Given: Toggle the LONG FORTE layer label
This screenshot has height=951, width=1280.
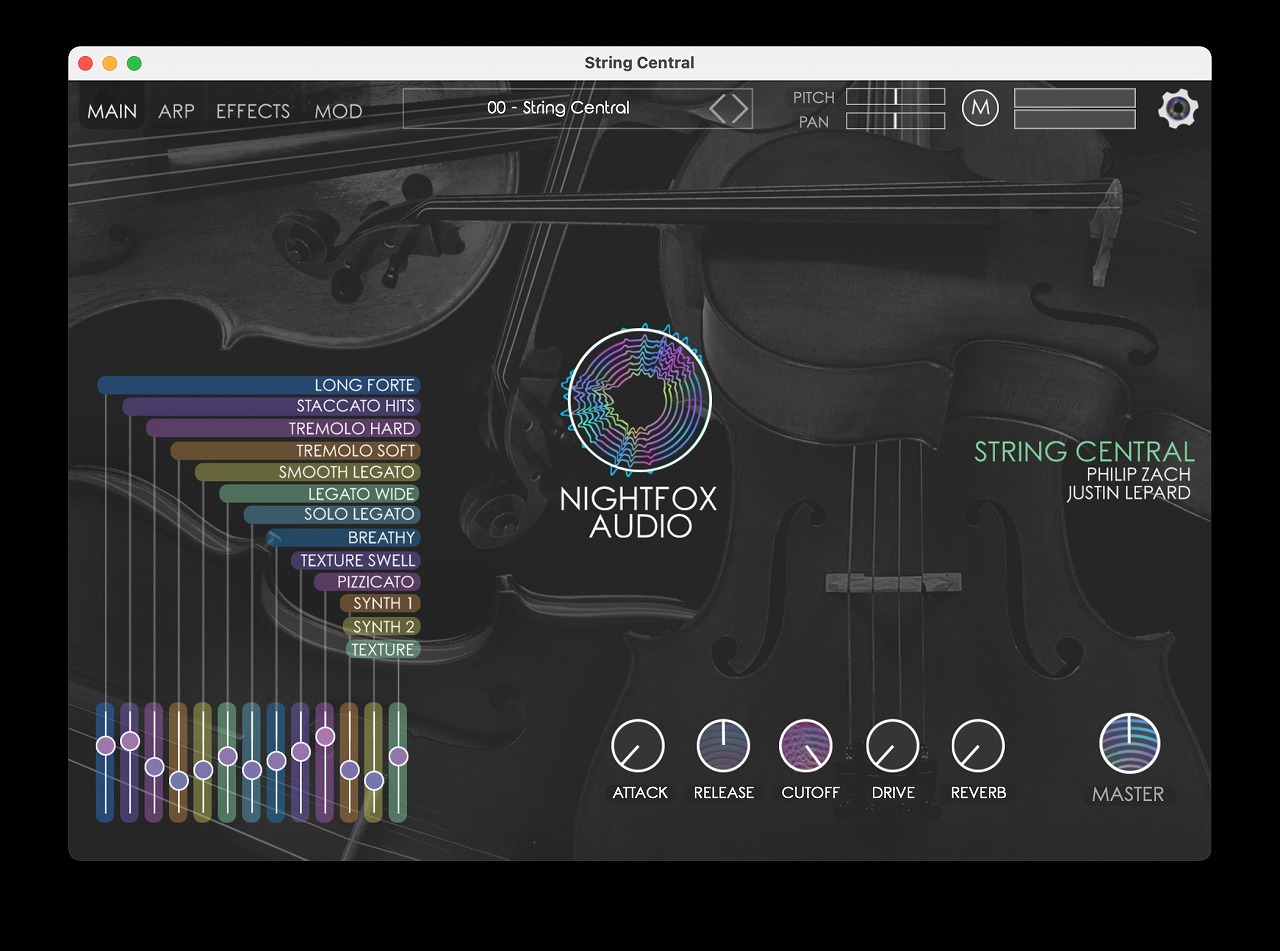Looking at the screenshot, I should point(364,385).
